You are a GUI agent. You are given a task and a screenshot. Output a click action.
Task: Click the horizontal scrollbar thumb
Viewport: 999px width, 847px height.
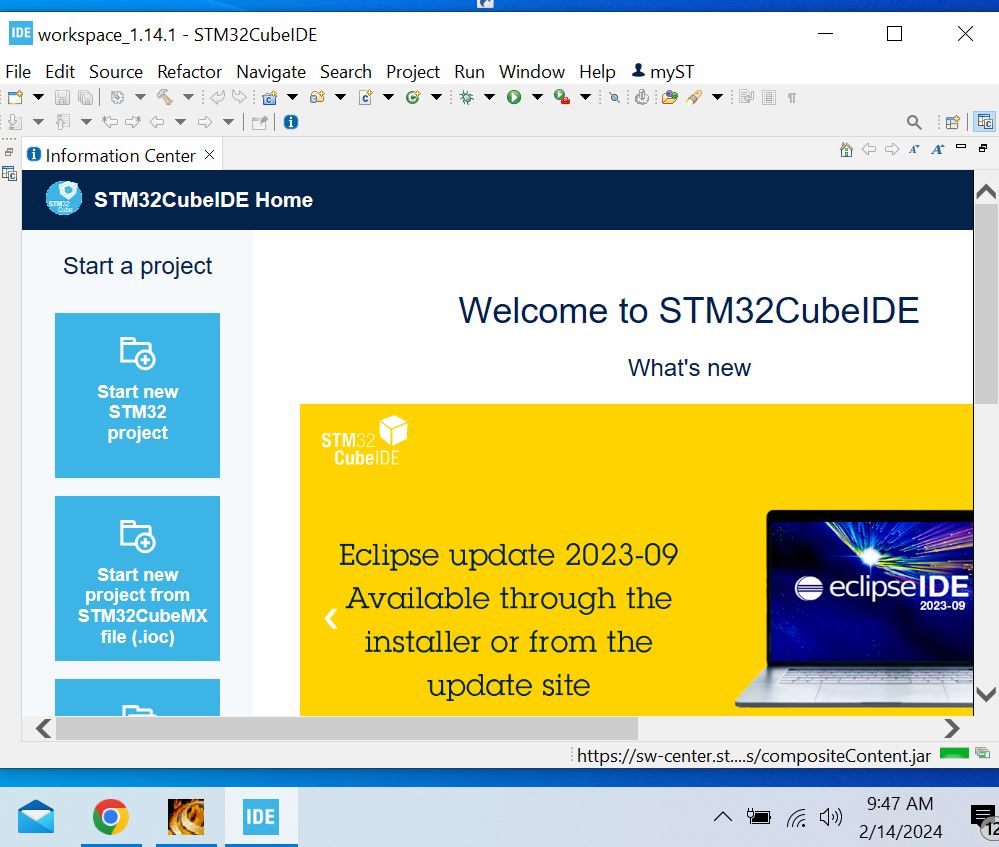347,728
